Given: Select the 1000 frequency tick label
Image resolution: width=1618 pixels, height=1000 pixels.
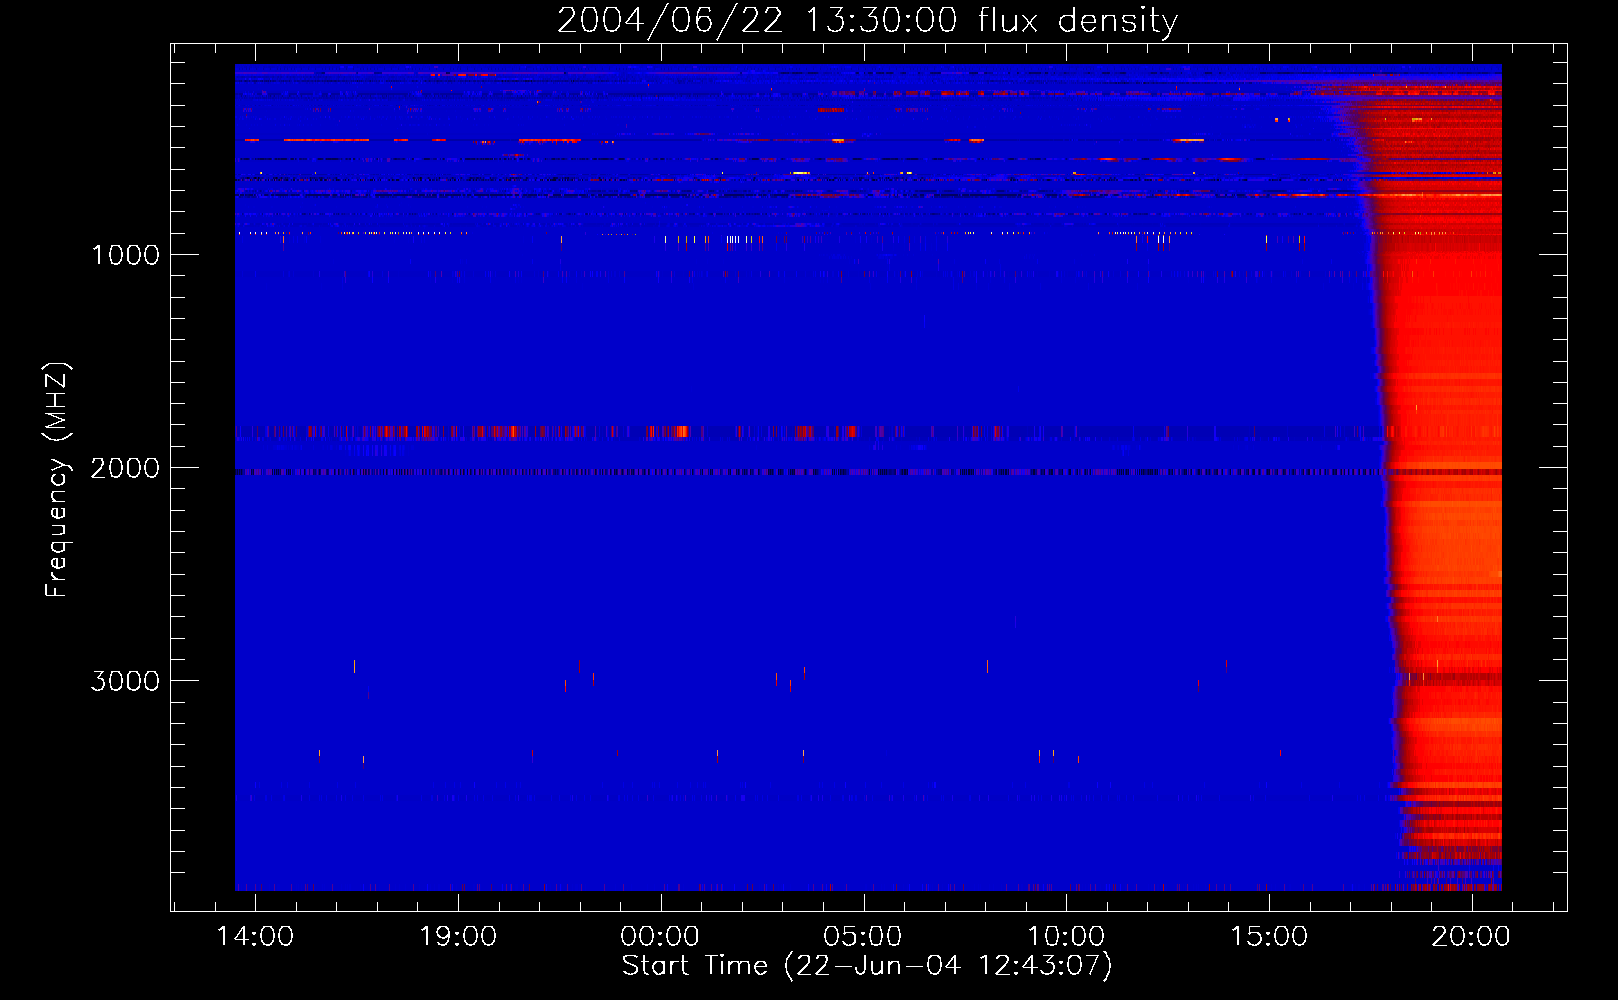Looking at the screenshot, I should pos(125,255).
